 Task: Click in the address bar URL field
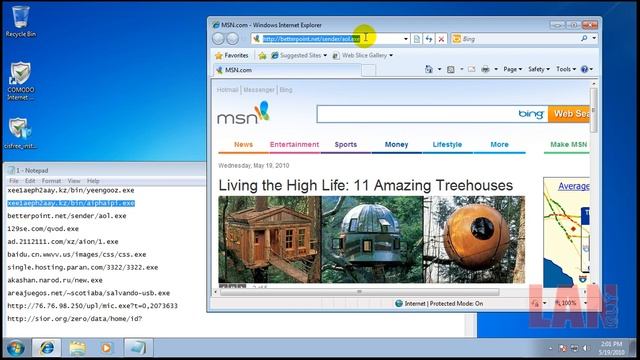pyautogui.click(x=331, y=39)
